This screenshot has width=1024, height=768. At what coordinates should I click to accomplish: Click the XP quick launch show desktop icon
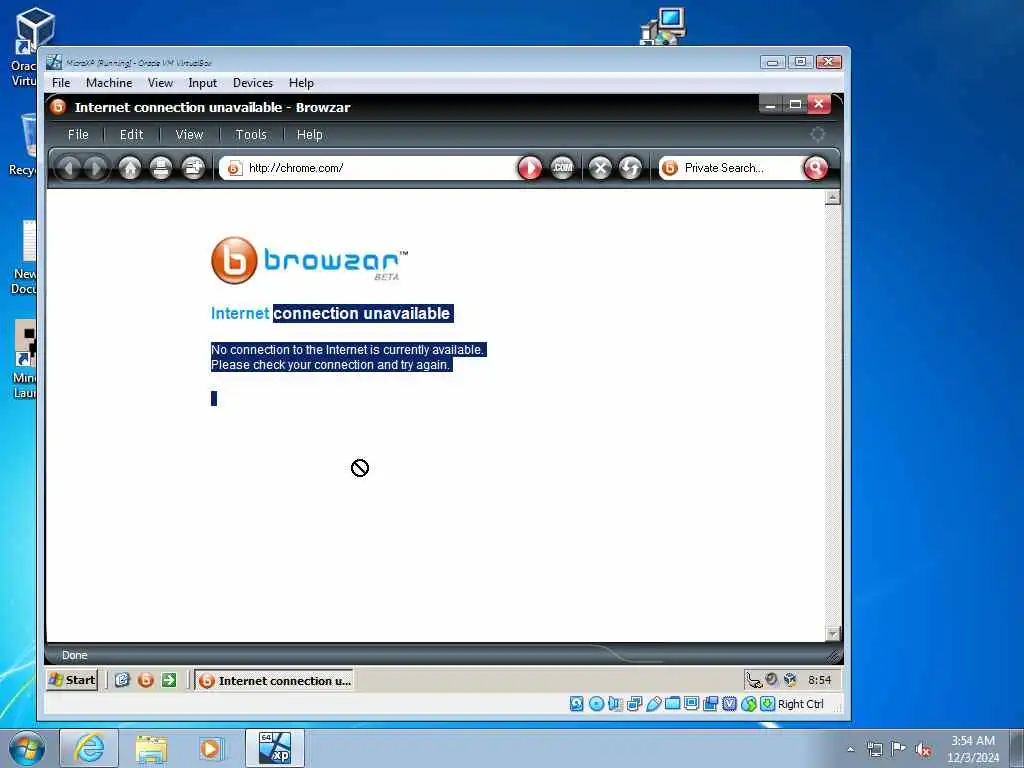tap(122, 680)
